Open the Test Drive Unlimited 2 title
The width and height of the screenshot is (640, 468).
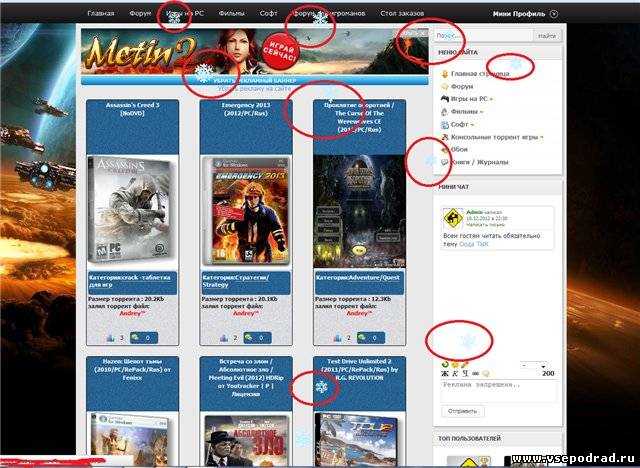[360, 369]
